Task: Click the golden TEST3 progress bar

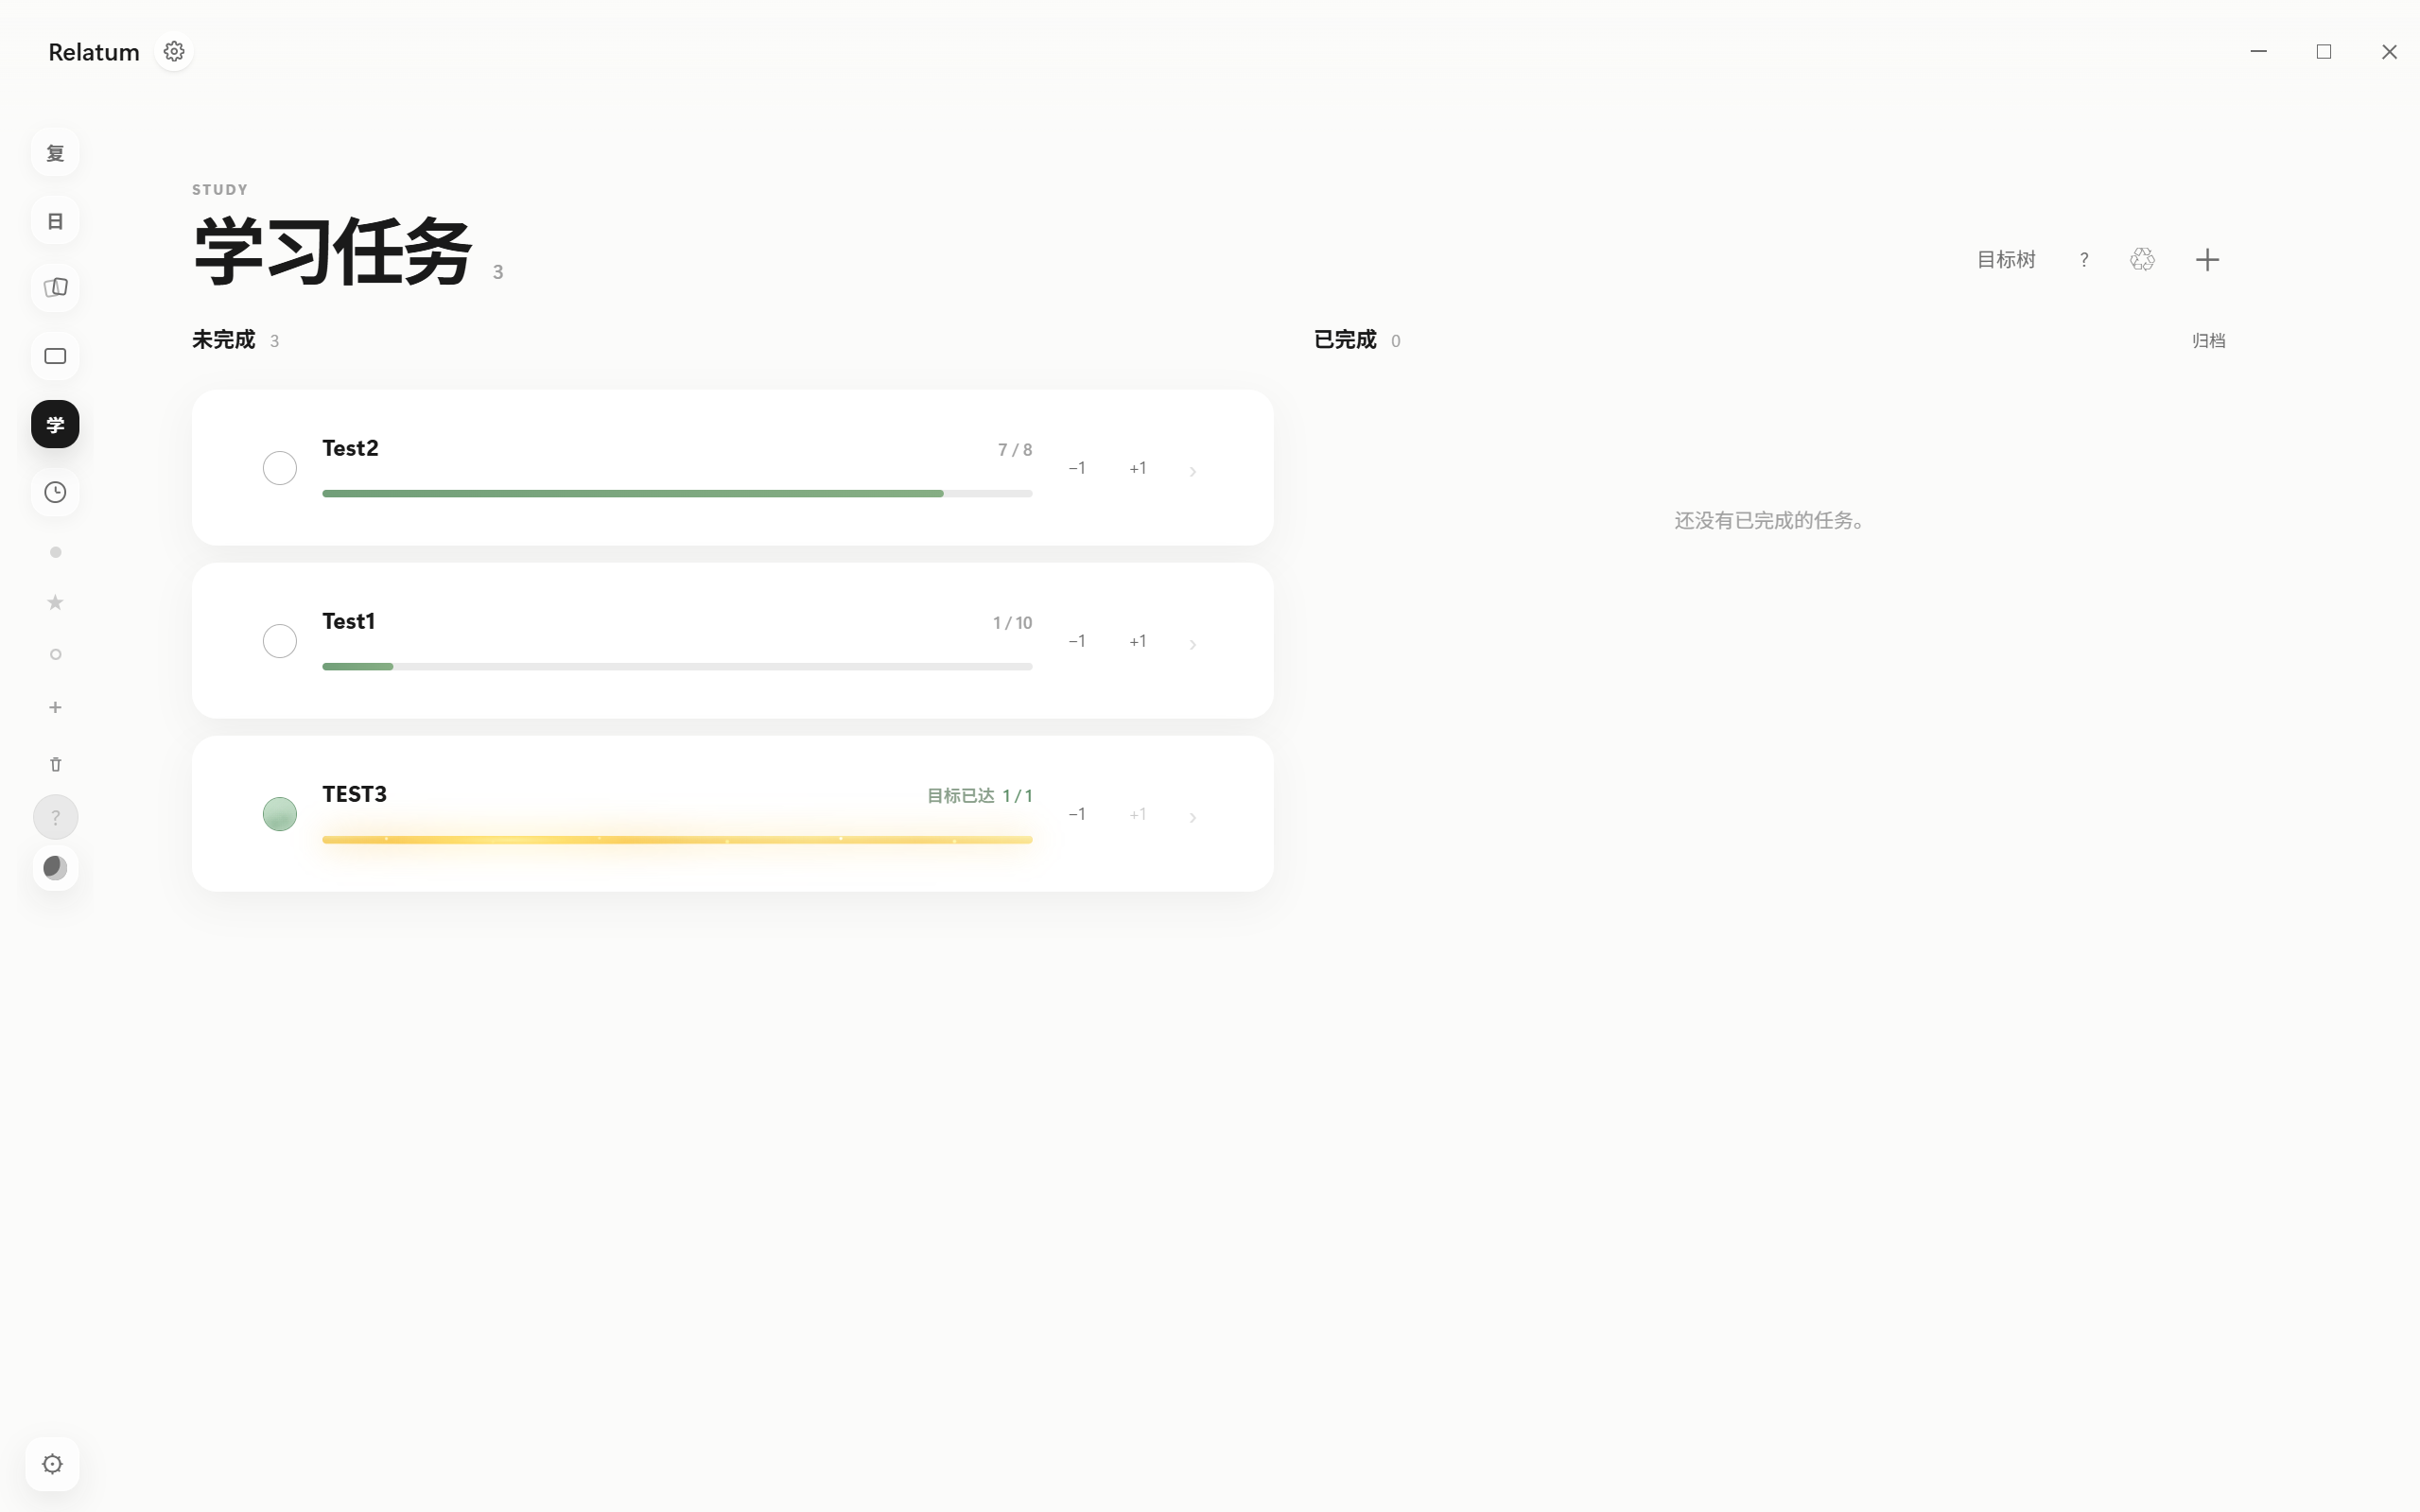Action: click(x=677, y=839)
